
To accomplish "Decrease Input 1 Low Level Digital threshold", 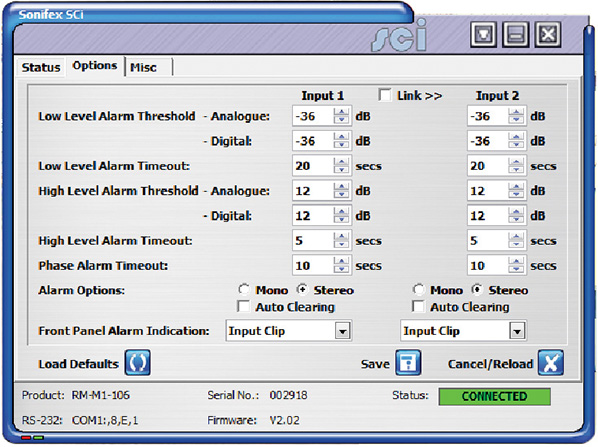I will click(341, 145).
